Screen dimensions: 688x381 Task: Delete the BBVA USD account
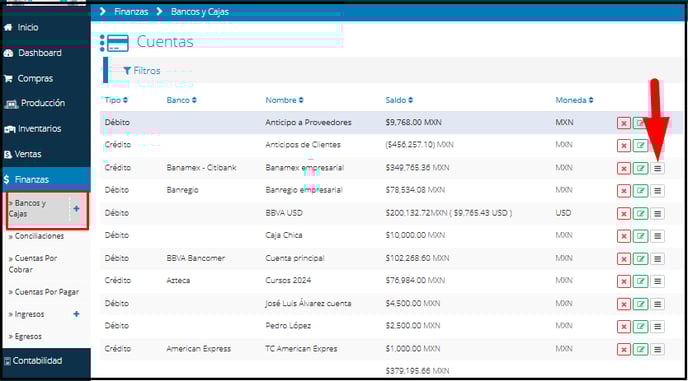click(x=624, y=213)
